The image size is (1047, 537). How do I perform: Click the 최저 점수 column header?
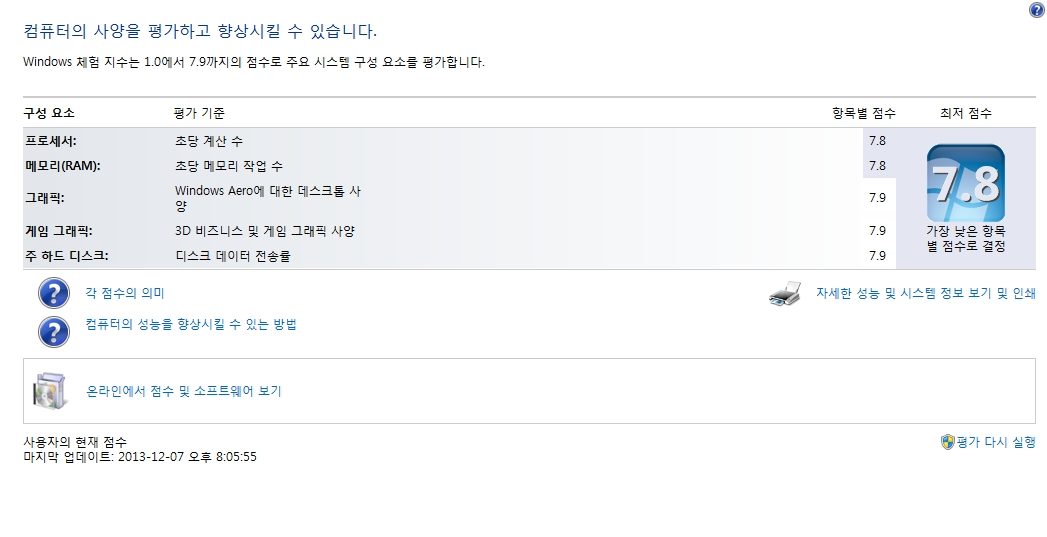coord(966,114)
